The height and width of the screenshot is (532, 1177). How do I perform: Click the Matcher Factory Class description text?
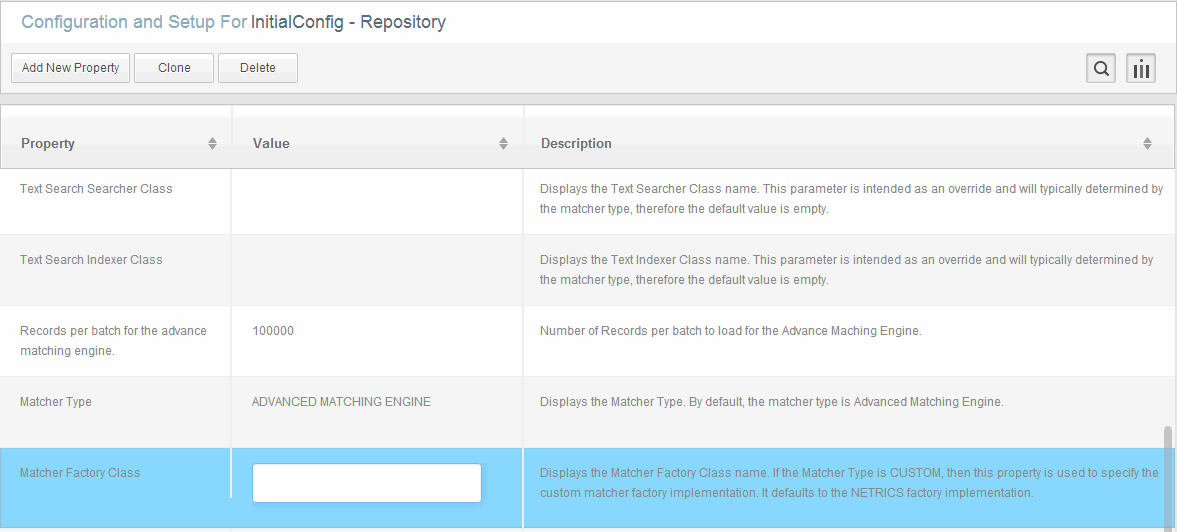(x=849, y=483)
